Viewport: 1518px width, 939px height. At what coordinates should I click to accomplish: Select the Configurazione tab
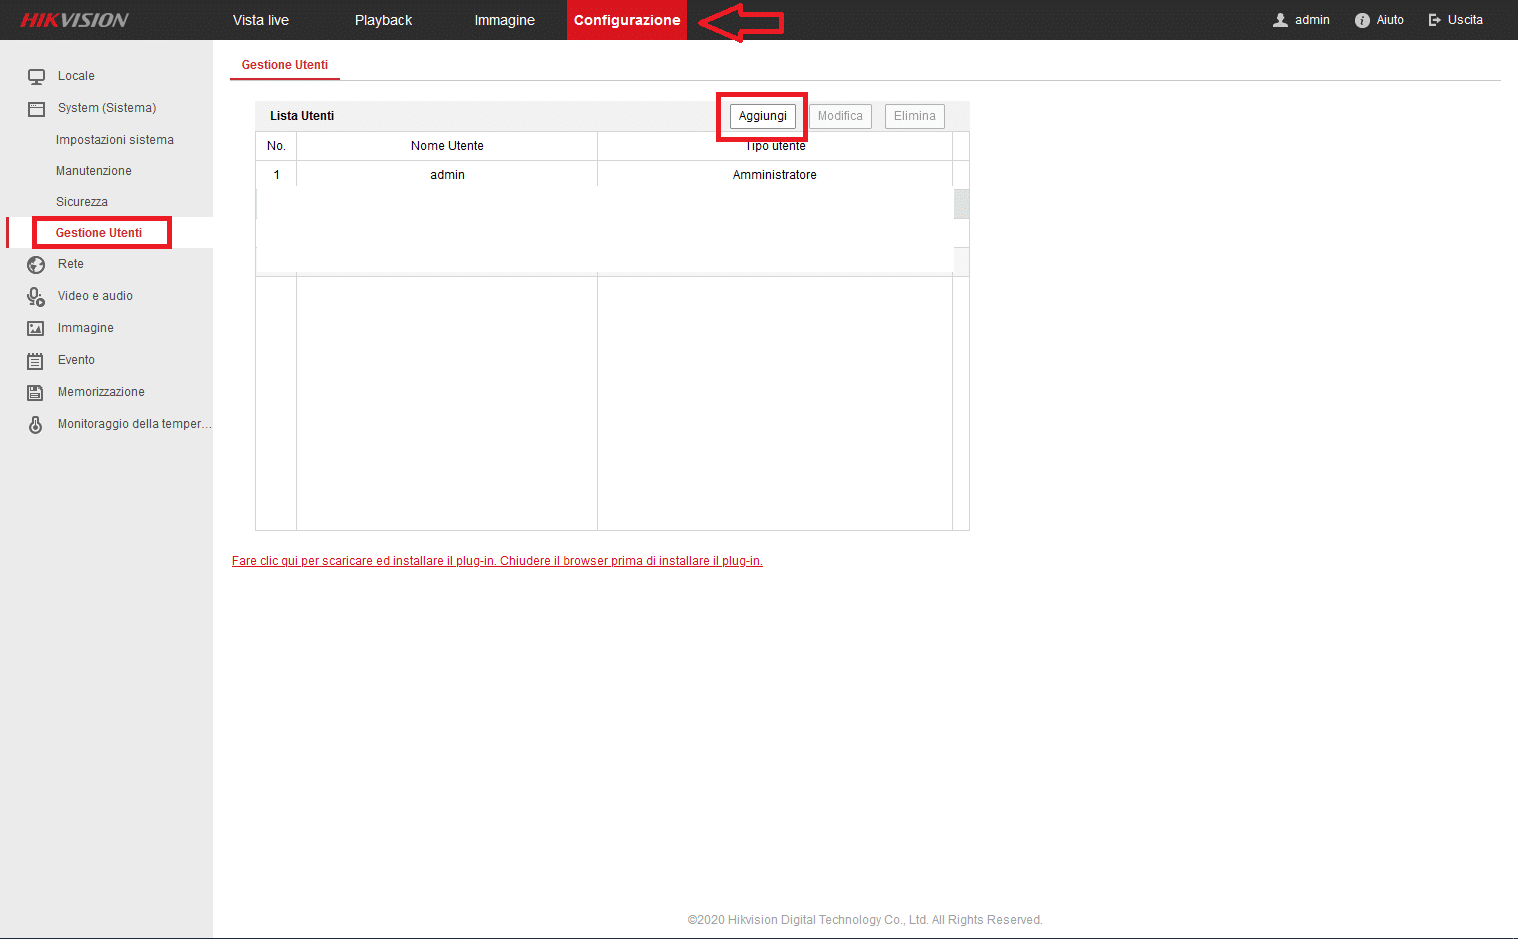tap(627, 20)
